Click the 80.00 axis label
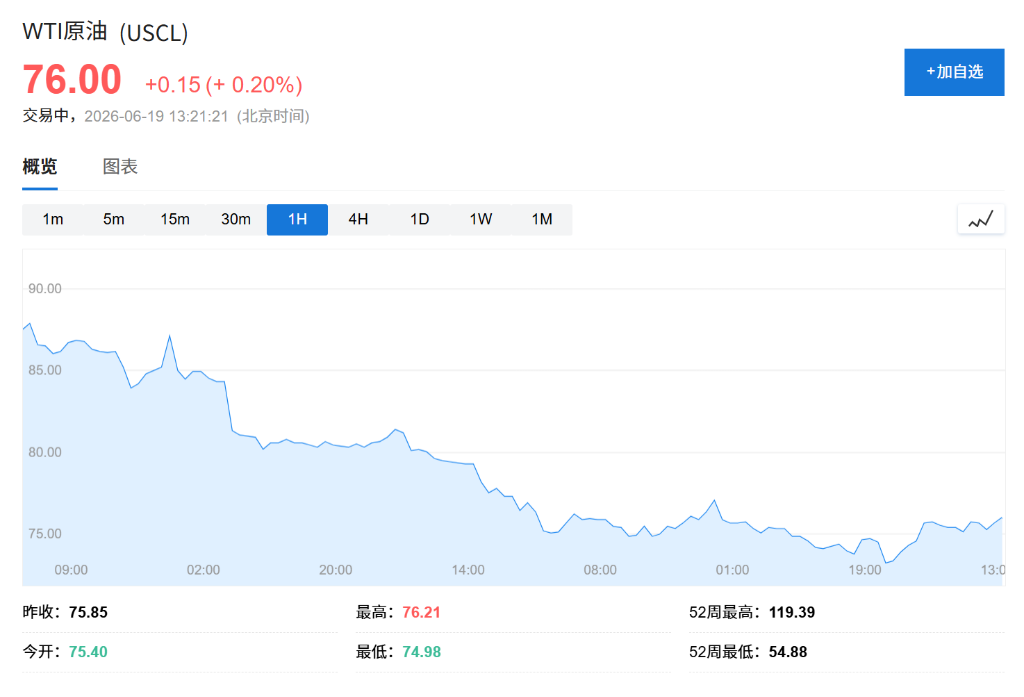The image size is (1024, 697). (44, 452)
